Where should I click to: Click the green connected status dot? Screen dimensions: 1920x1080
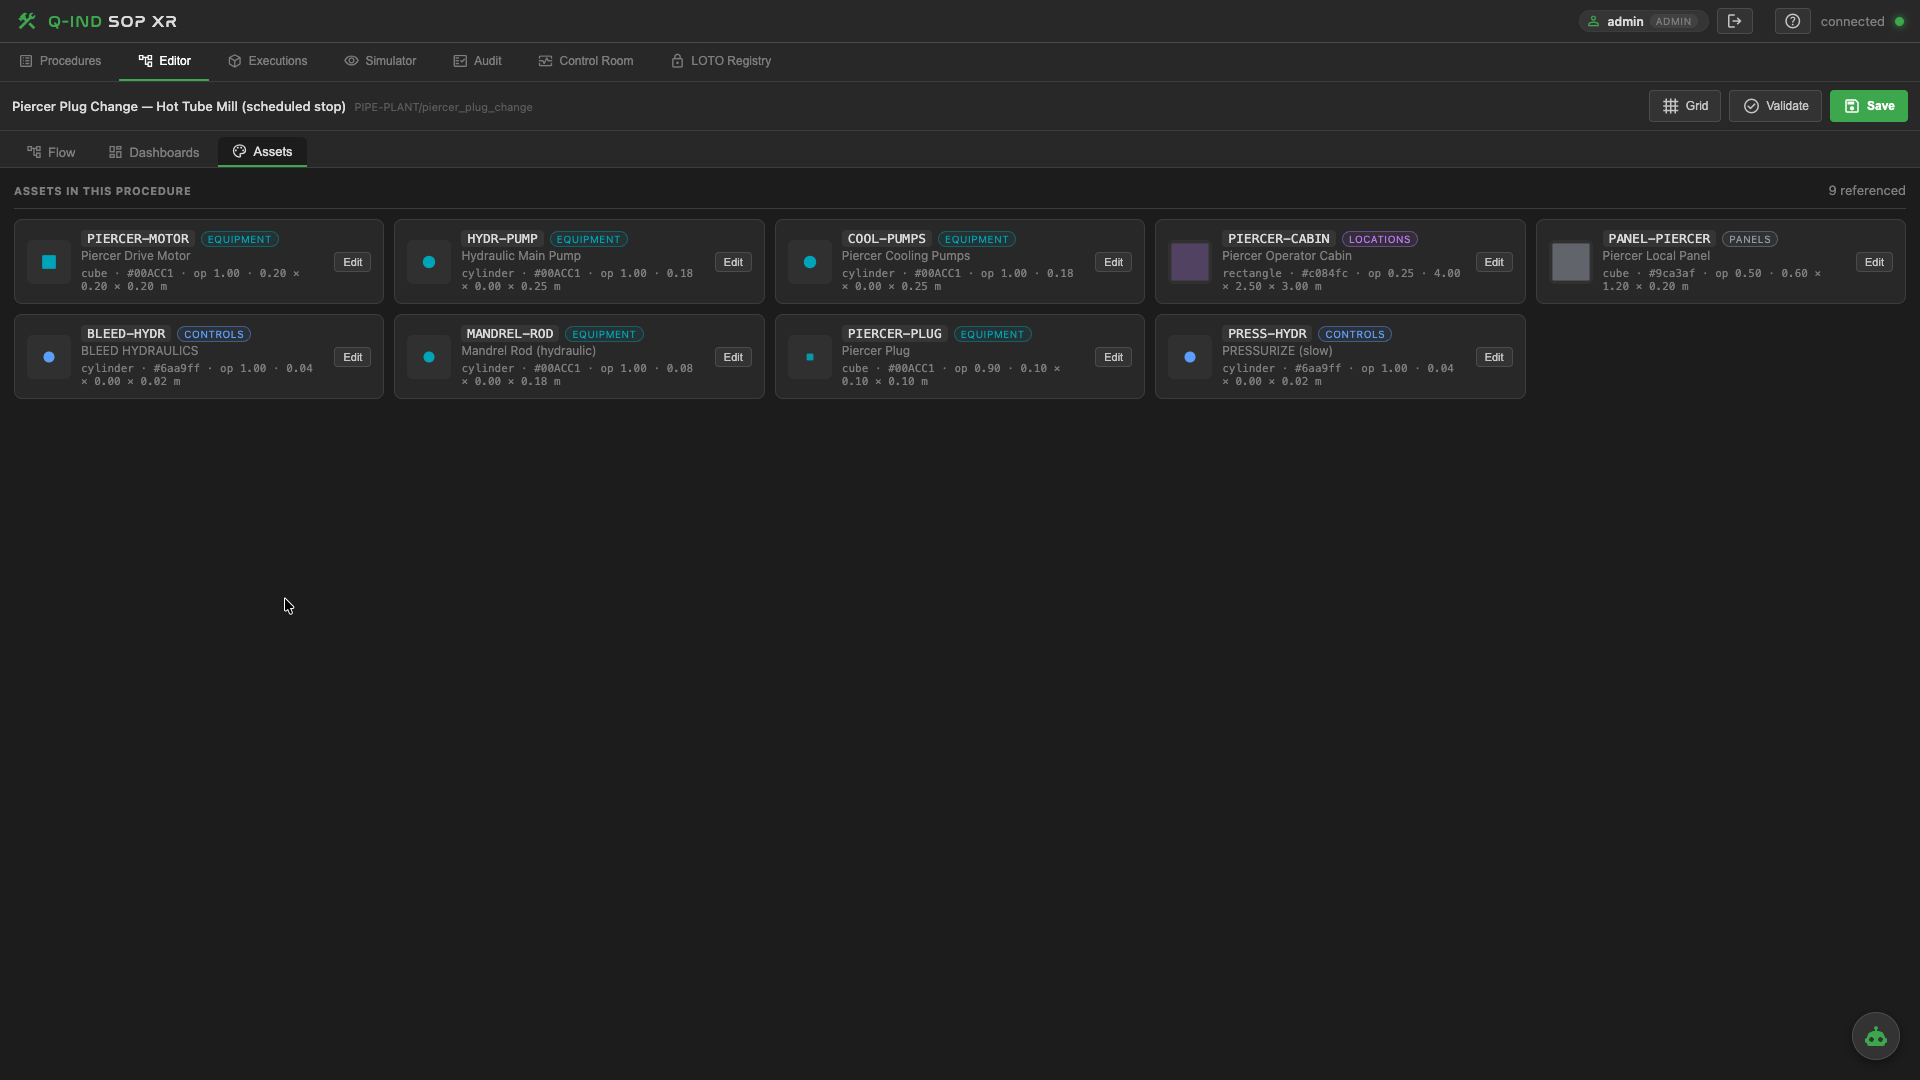point(1899,21)
